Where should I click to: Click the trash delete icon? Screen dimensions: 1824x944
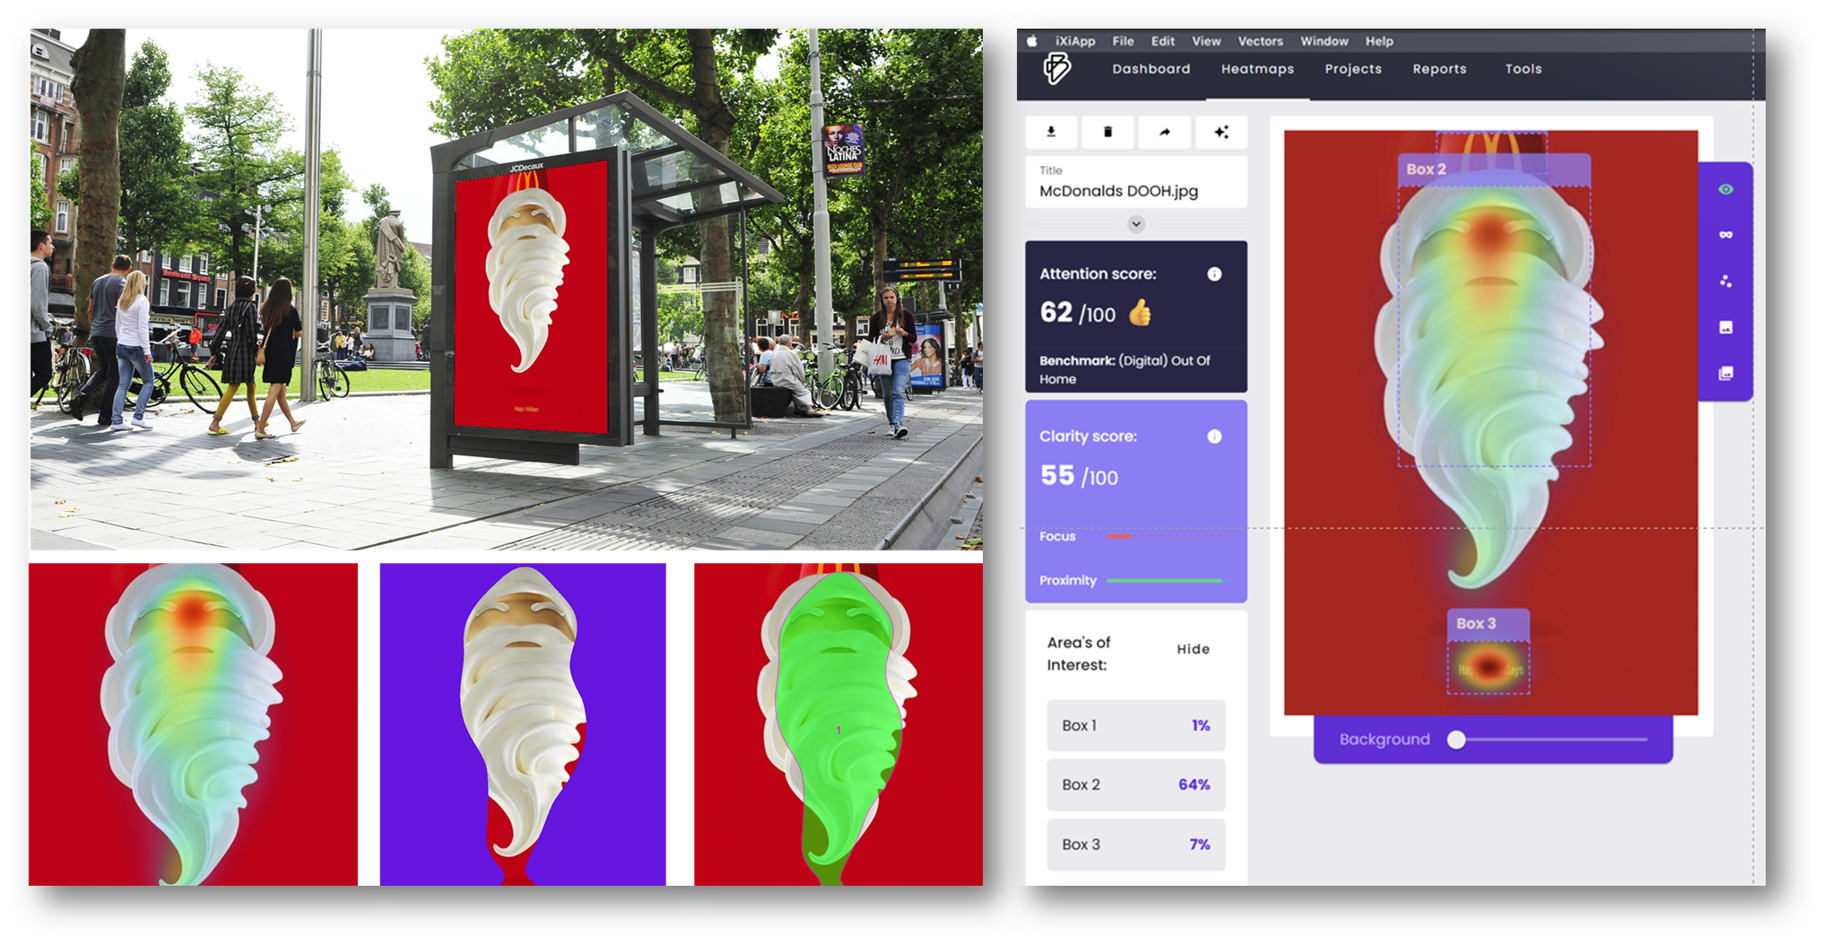click(1108, 132)
